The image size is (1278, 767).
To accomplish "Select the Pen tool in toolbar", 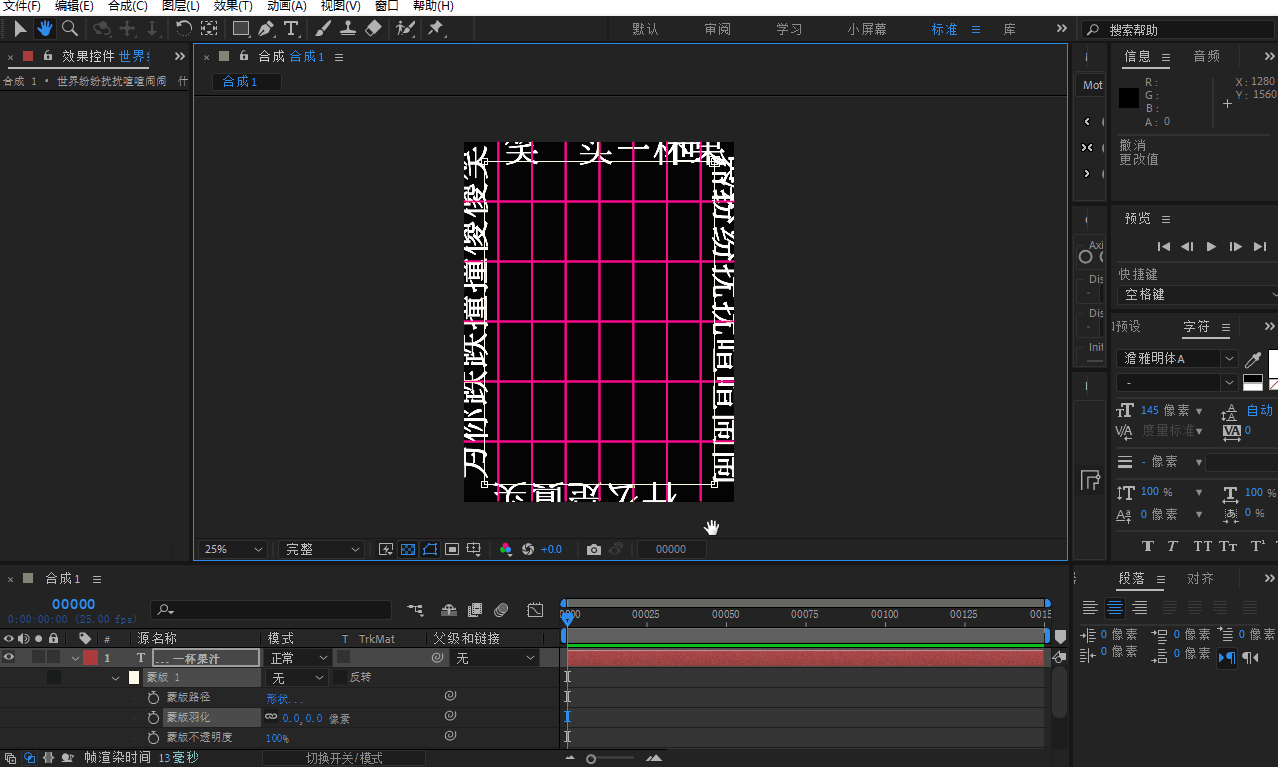I will (266, 29).
